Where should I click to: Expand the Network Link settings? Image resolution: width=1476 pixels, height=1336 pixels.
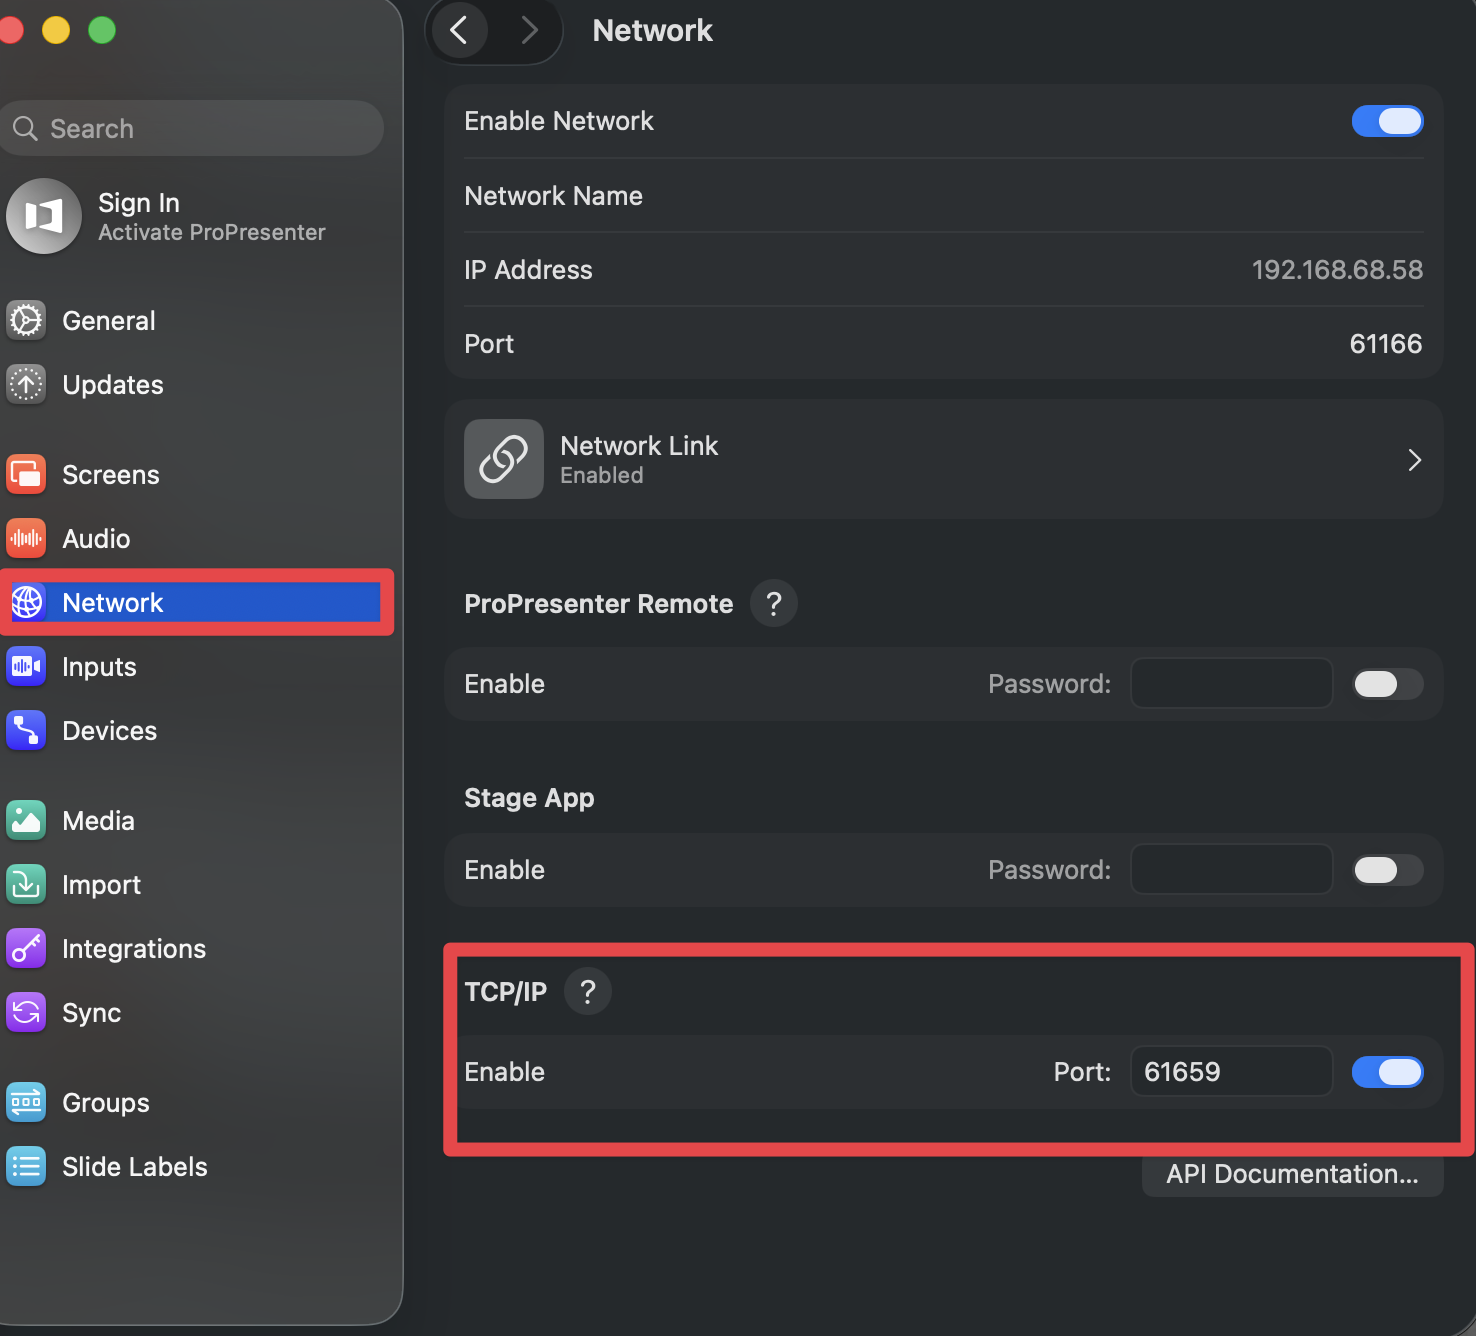click(x=1414, y=459)
